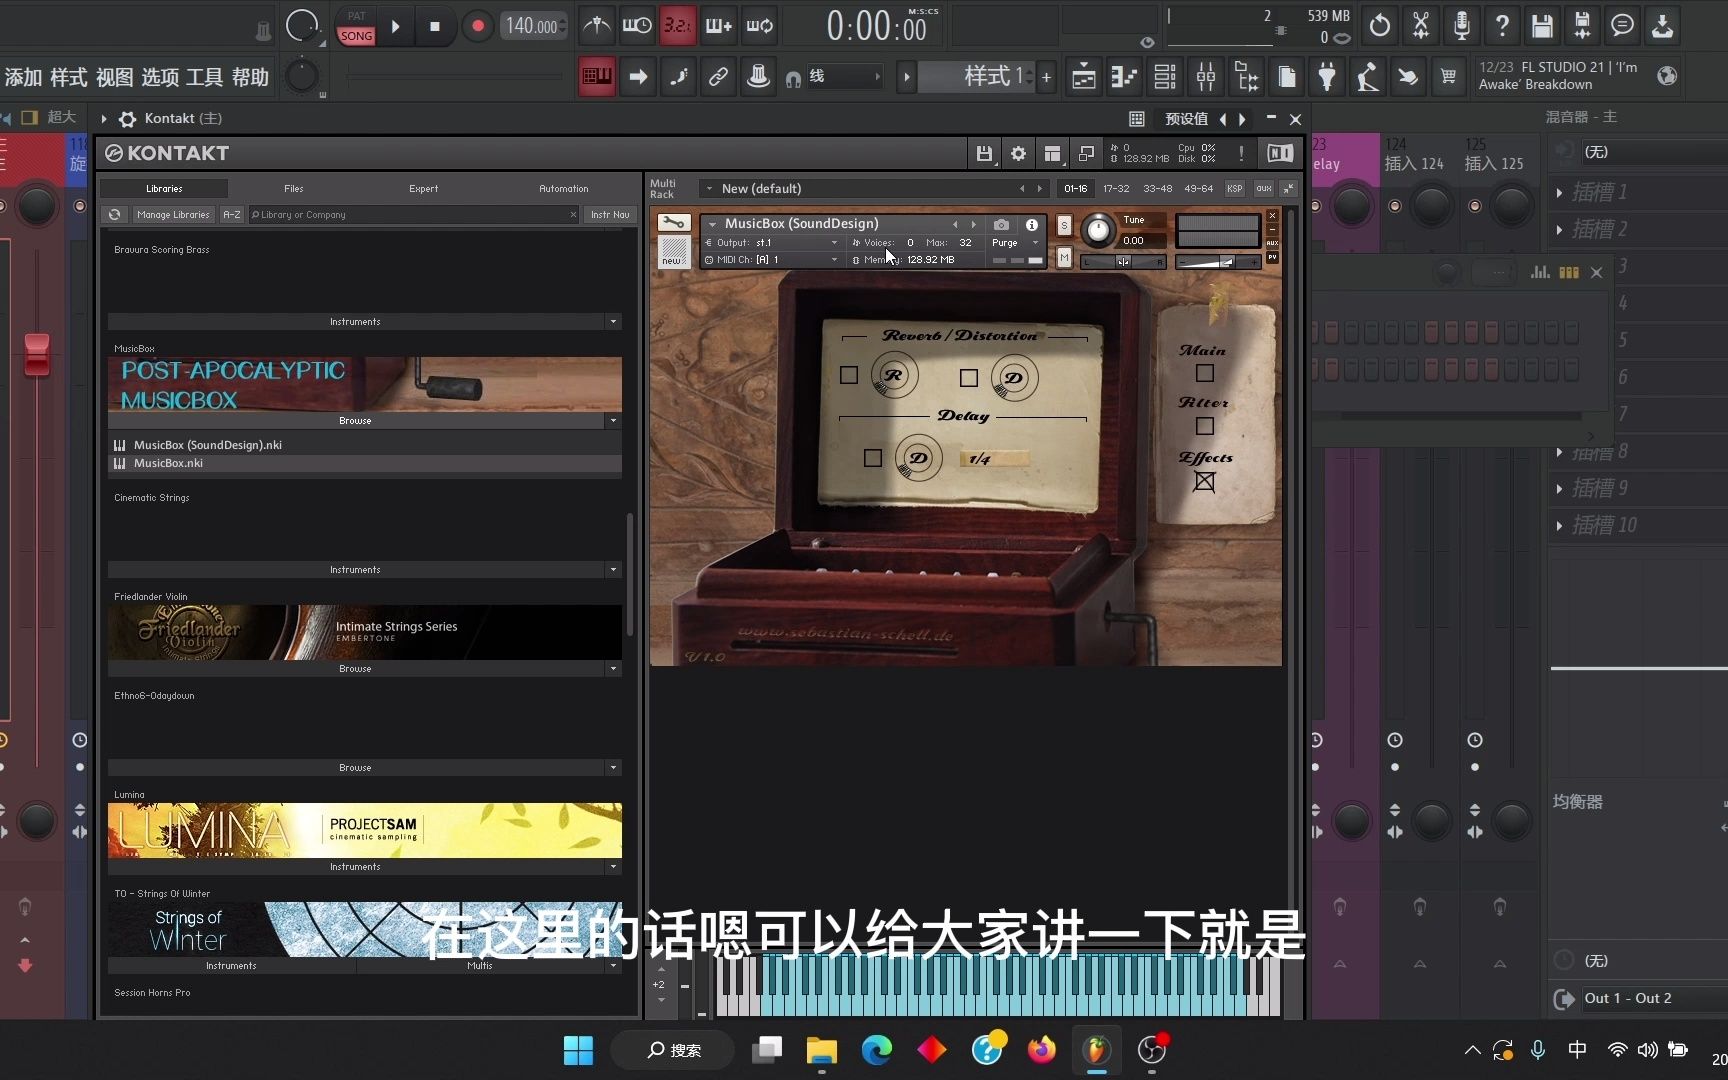The width and height of the screenshot is (1728, 1080).
Task: Click the A-Z sort button
Action: [x=232, y=214]
